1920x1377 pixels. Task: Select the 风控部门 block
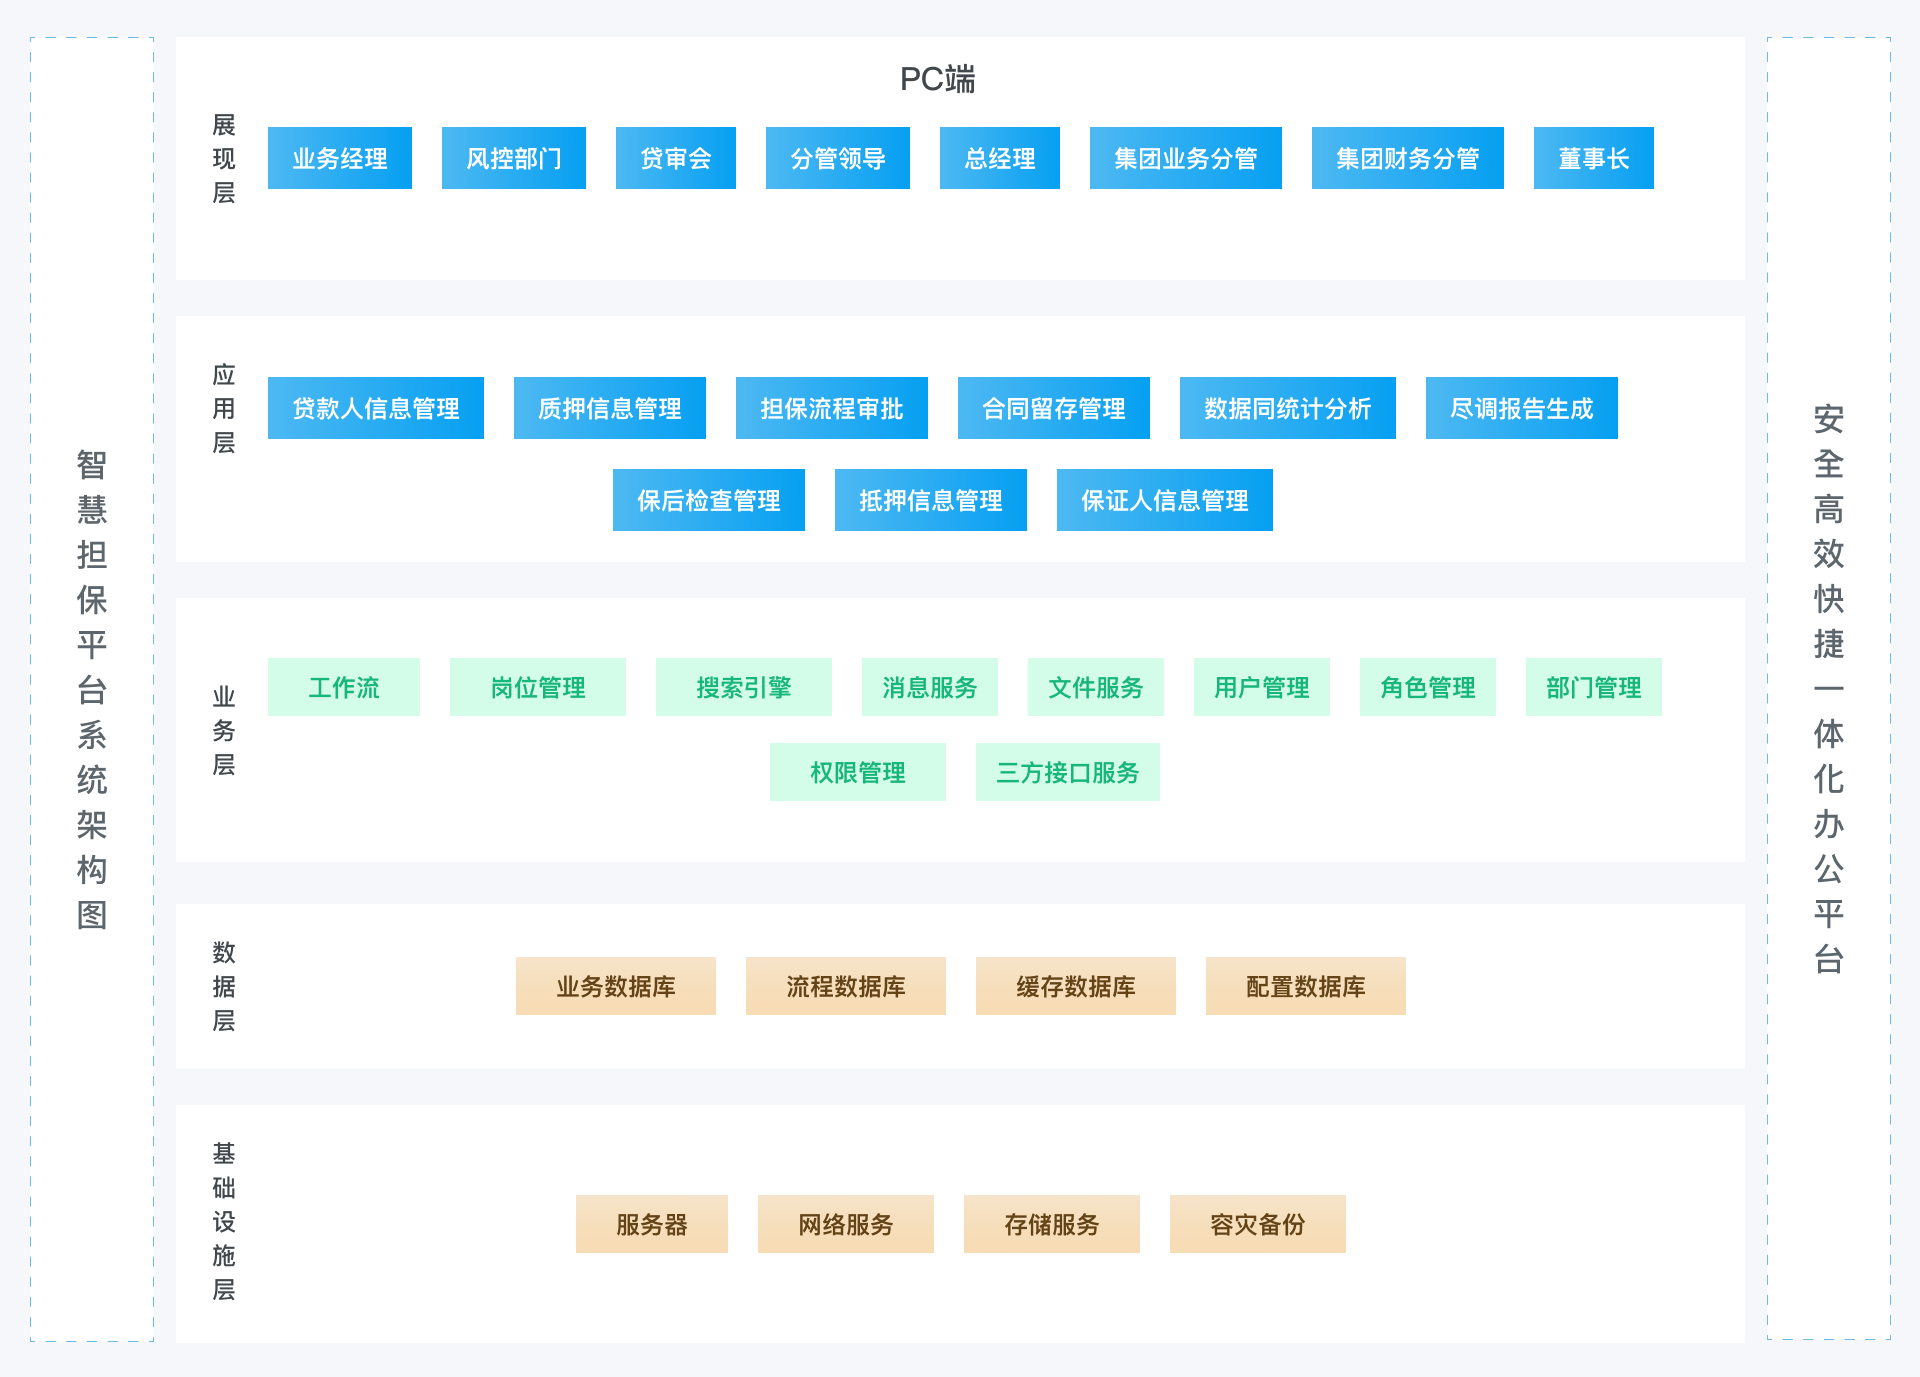click(513, 158)
